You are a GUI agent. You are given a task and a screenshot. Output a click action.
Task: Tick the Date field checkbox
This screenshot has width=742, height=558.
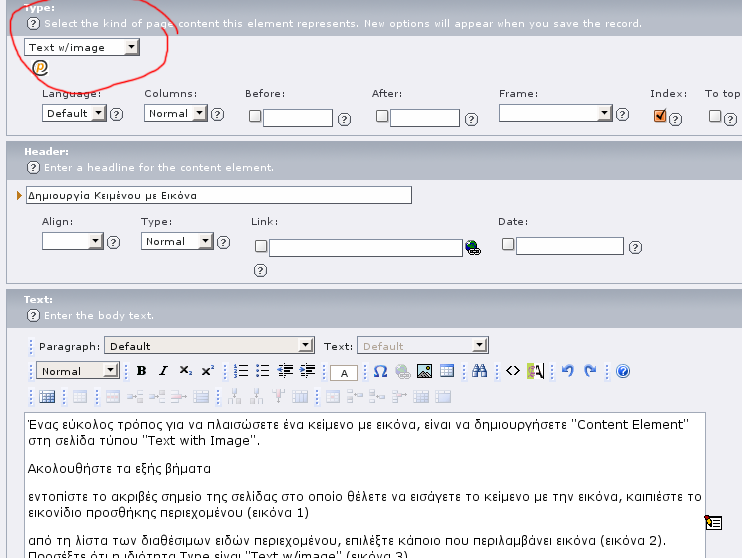click(508, 244)
